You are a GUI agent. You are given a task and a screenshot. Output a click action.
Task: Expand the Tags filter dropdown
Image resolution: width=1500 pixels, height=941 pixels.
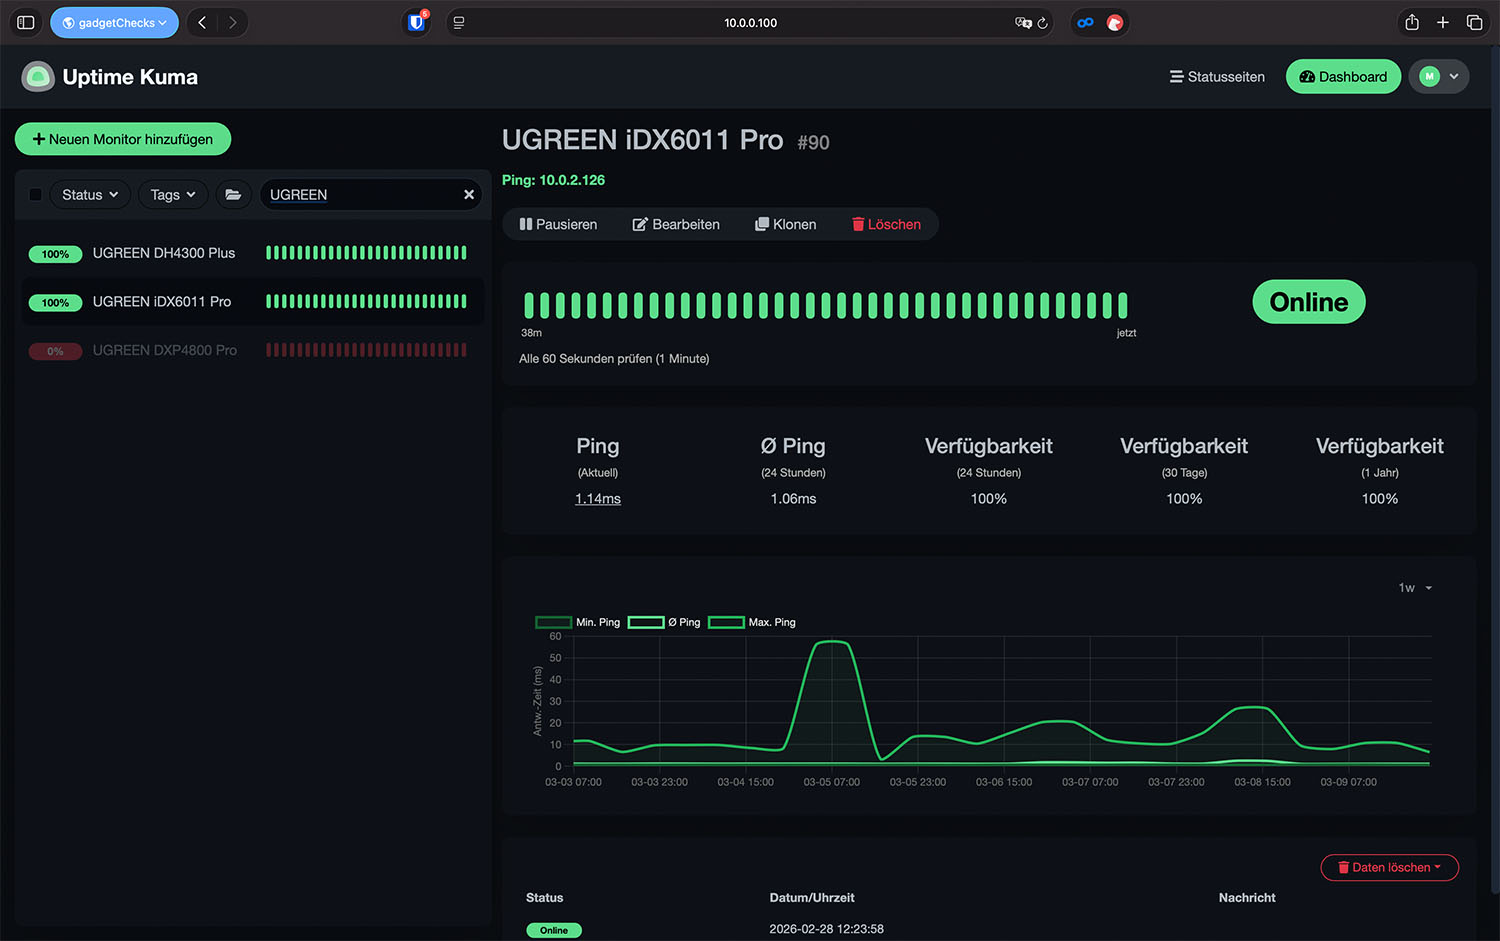click(173, 195)
